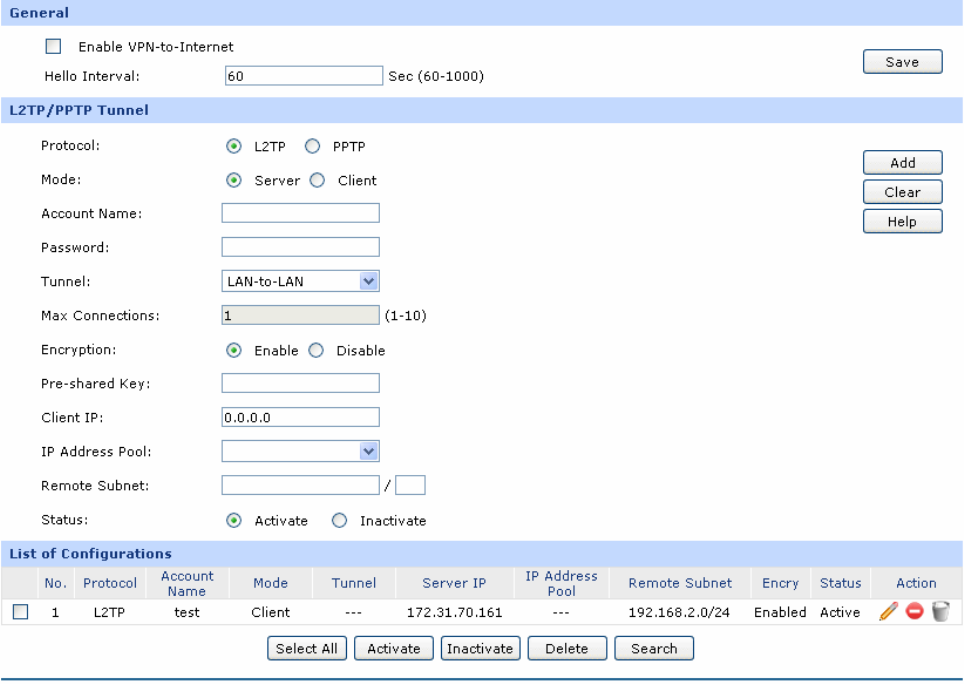Open the Tunnel LAN-to-LAN dropdown
This screenshot has width=964, height=684.
tap(300, 282)
